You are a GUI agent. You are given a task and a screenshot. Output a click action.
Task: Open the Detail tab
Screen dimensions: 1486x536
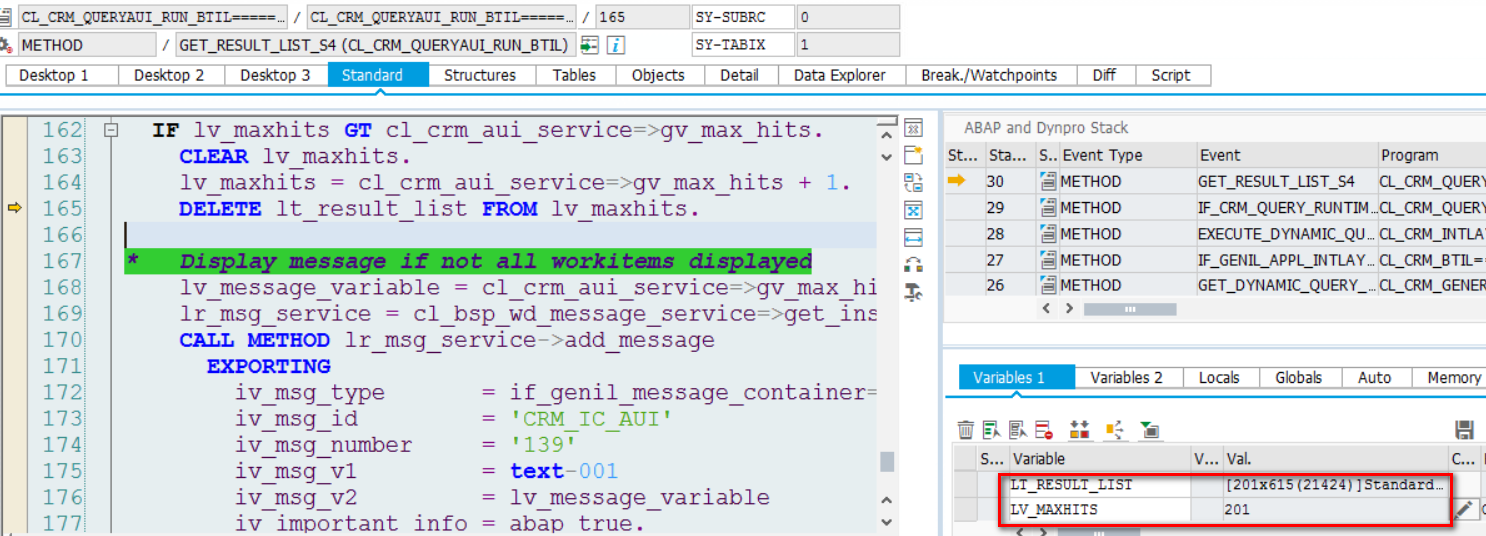(739, 75)
